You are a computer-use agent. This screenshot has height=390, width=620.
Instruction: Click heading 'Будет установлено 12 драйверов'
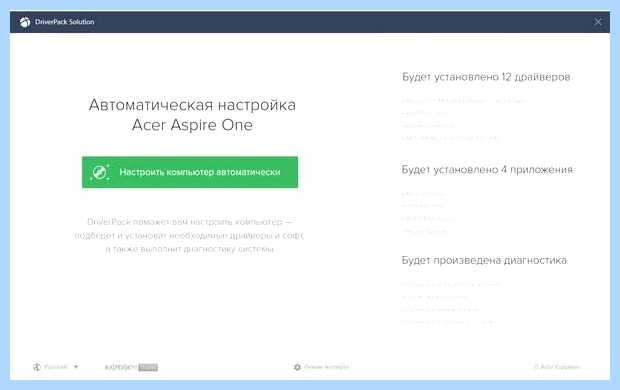[x=486, y=77]
